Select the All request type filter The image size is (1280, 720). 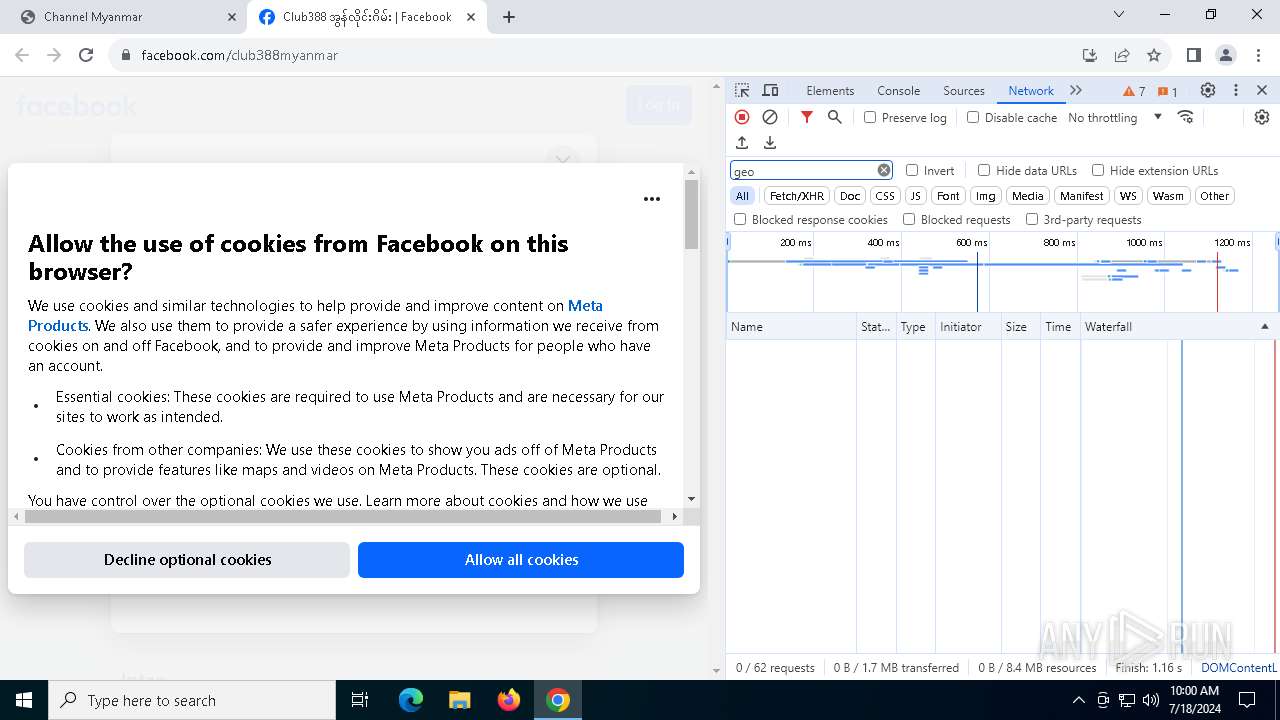click(742, 196)
